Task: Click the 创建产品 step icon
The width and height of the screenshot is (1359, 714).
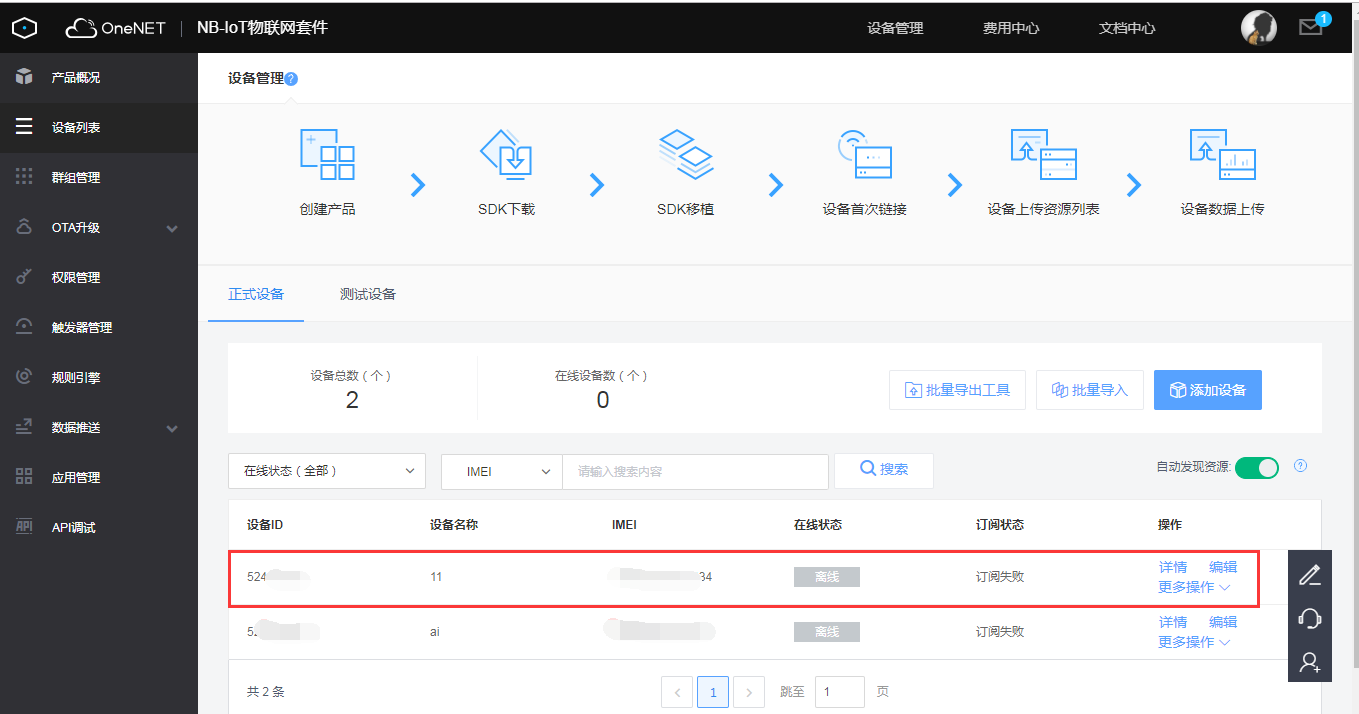Action: (327, 154)
